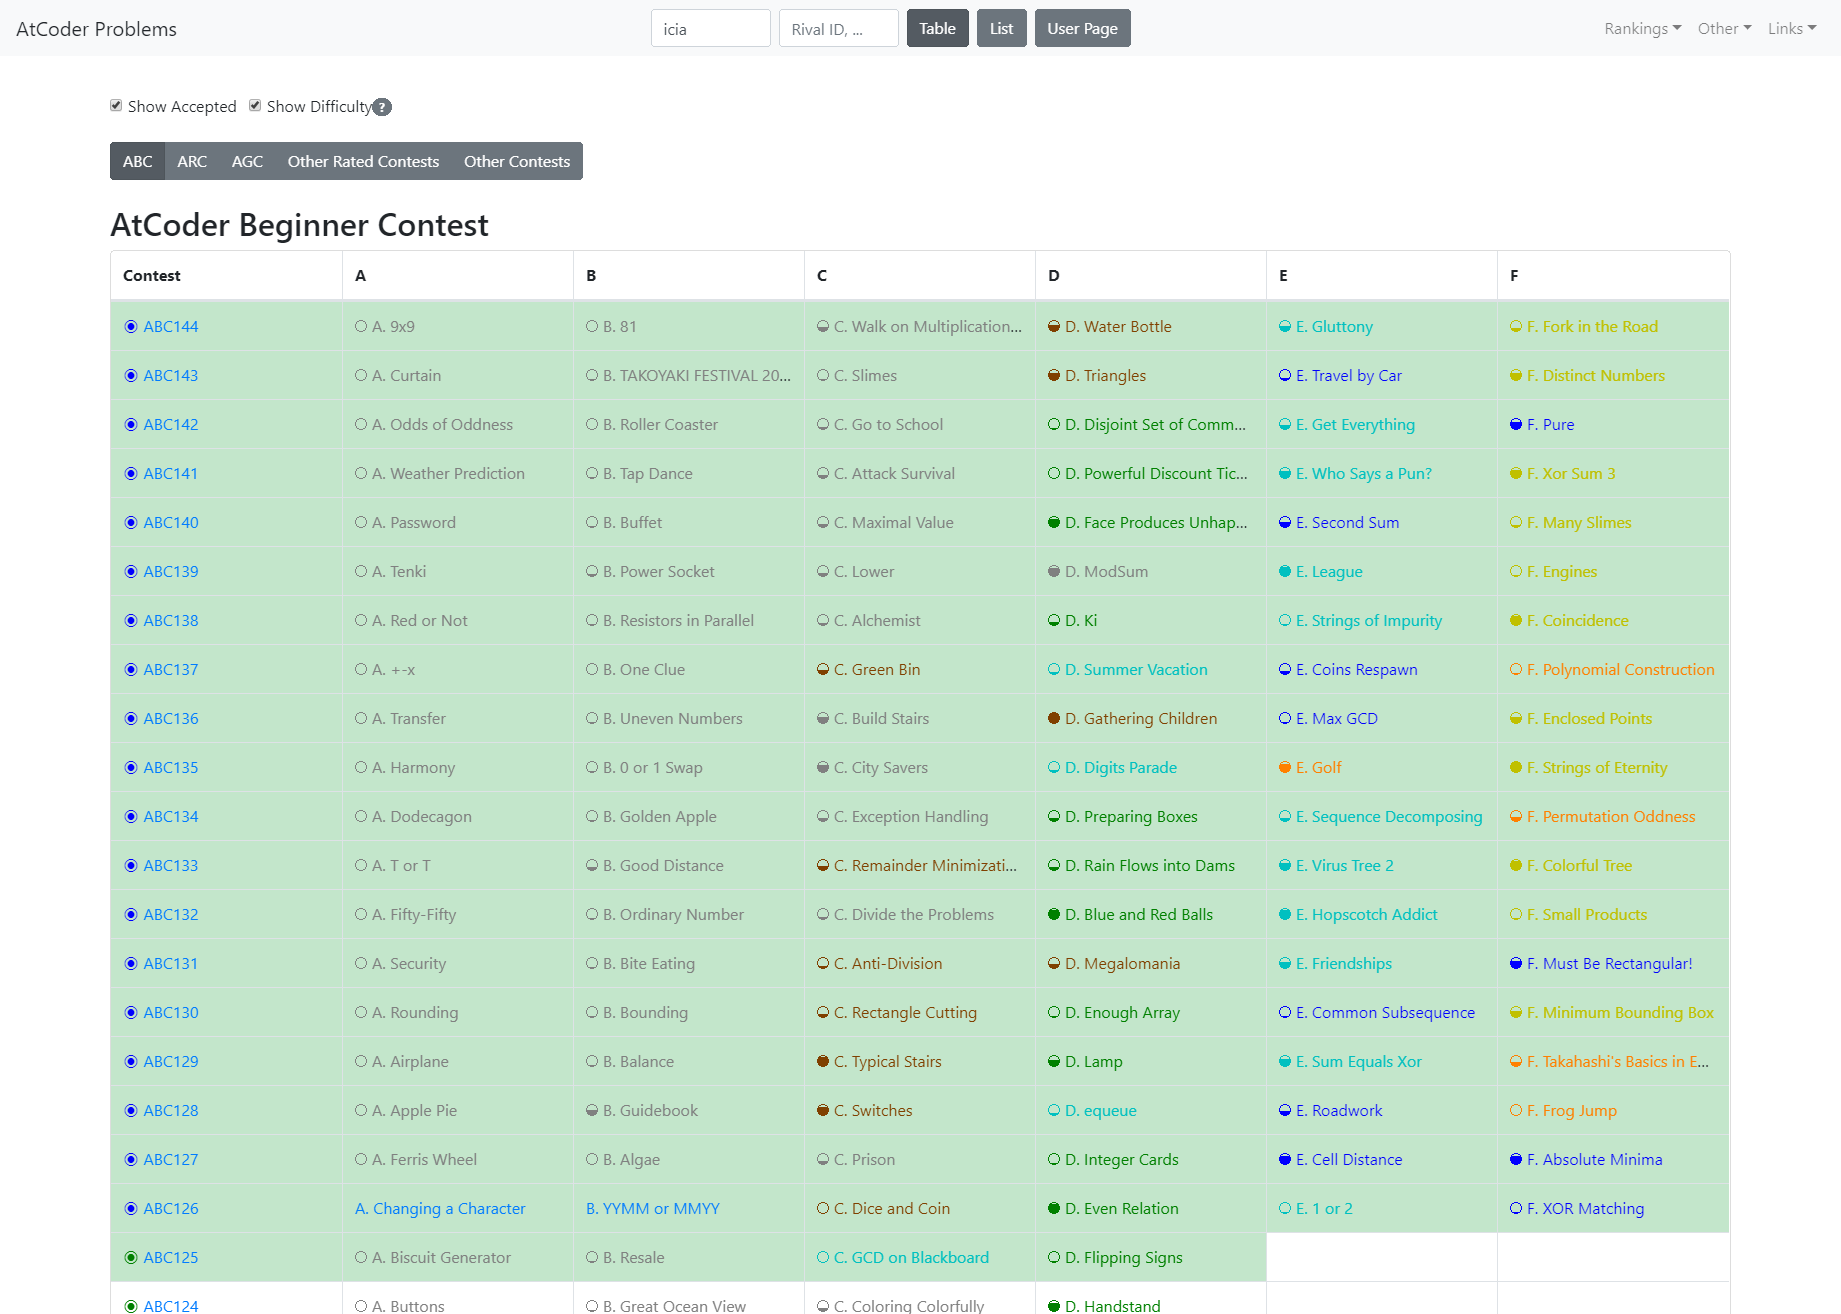Switch to the ARC contest tab
This screenshot has width=1841, height=1314.
pos(192,161)
